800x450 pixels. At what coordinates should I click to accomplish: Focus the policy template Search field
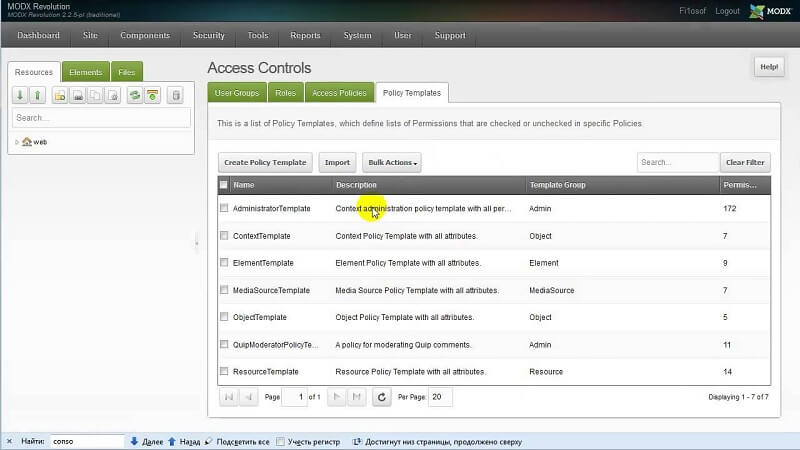coord(678,162)
